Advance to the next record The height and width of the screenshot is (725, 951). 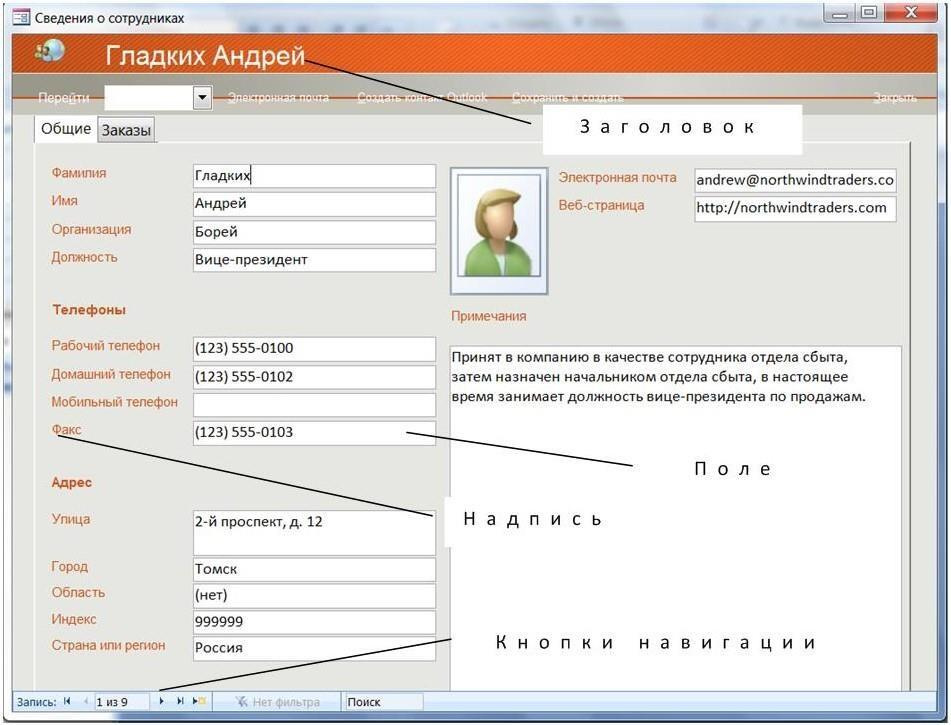[161, 701]
